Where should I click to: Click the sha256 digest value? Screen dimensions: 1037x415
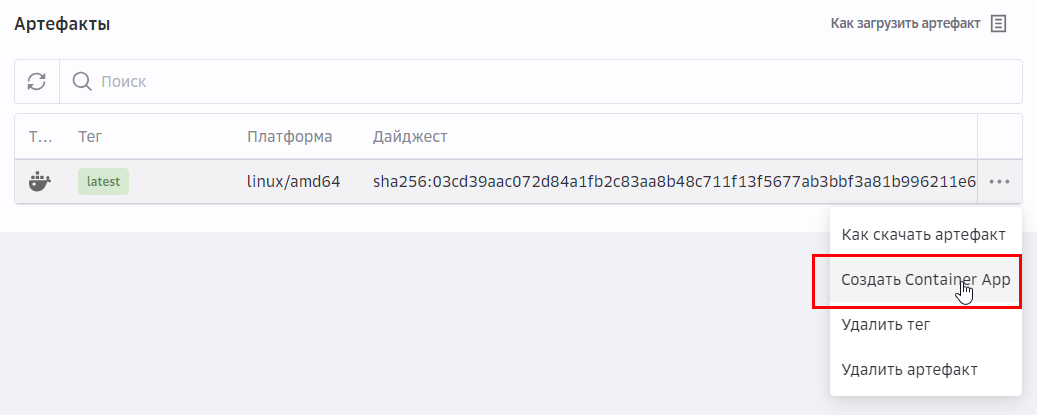[674, 182]
